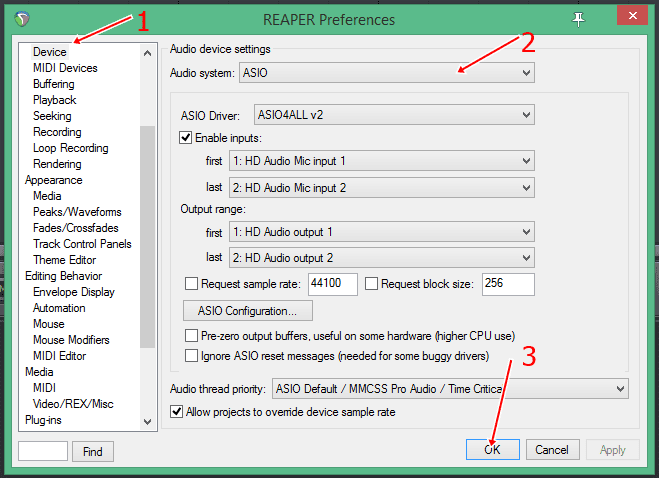Select MIDI page under Media category
Image resolution: width=659 pixels, height=478 pixels.
click(x=44, y=387)
